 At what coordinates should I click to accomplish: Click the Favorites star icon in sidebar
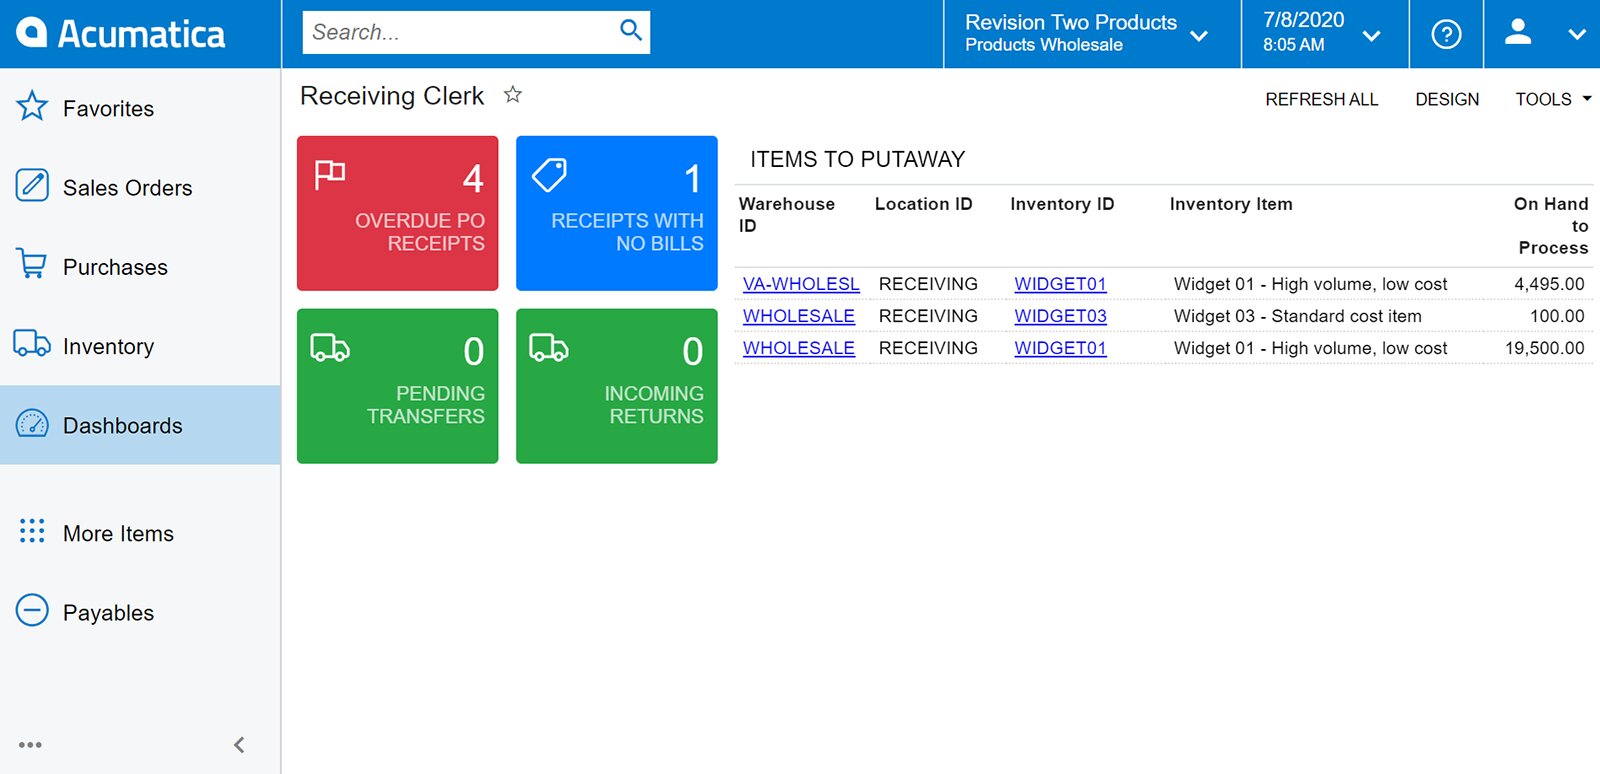pos(32,106)
